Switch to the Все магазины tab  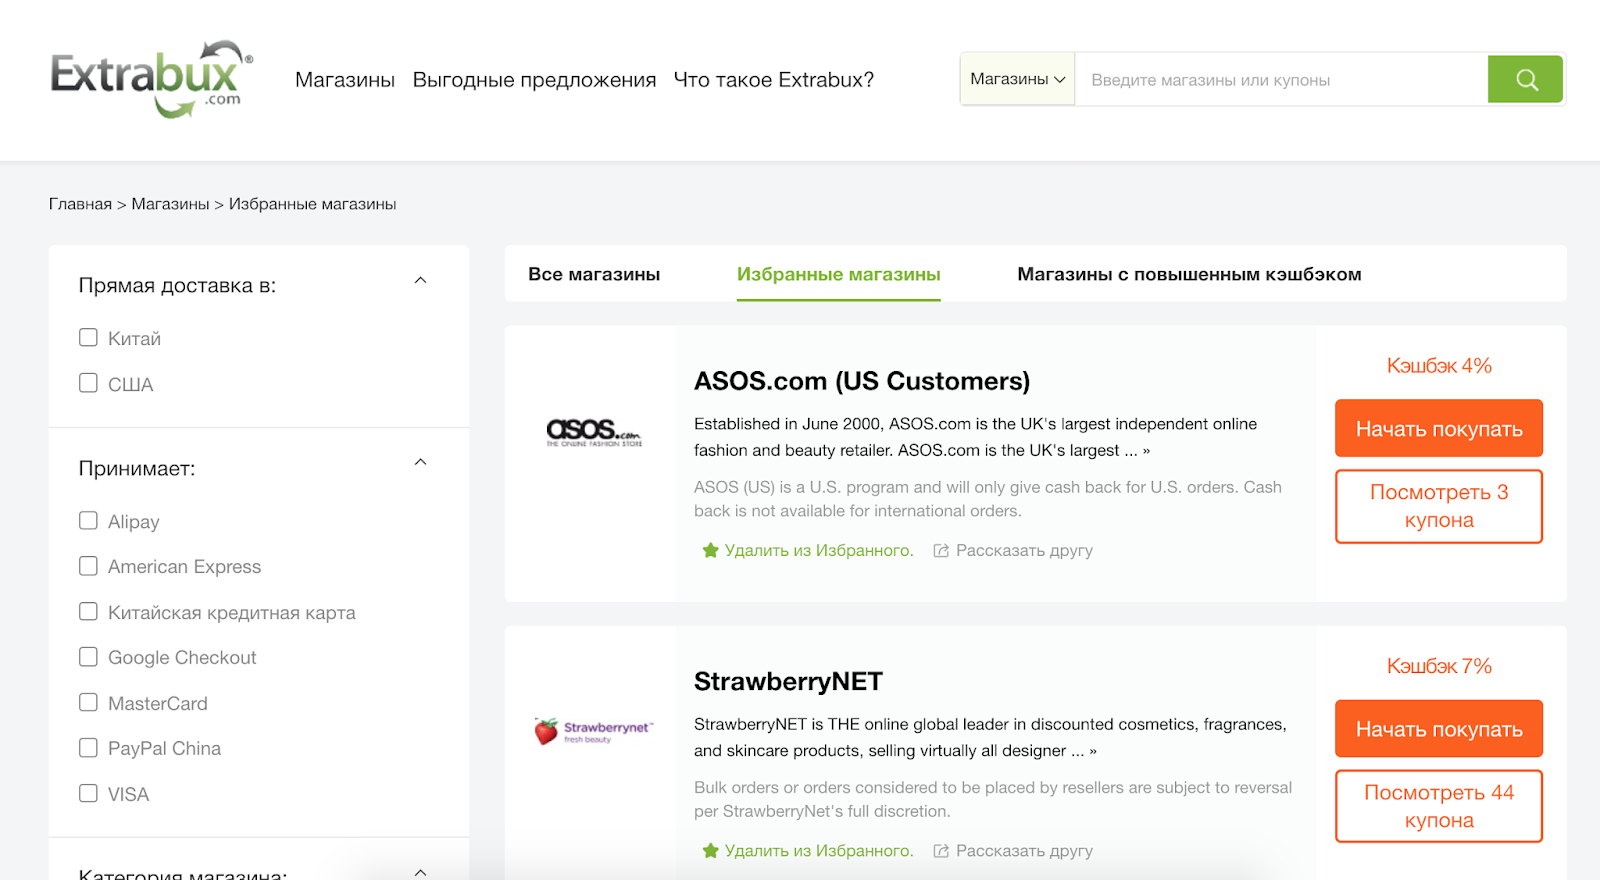594,274
